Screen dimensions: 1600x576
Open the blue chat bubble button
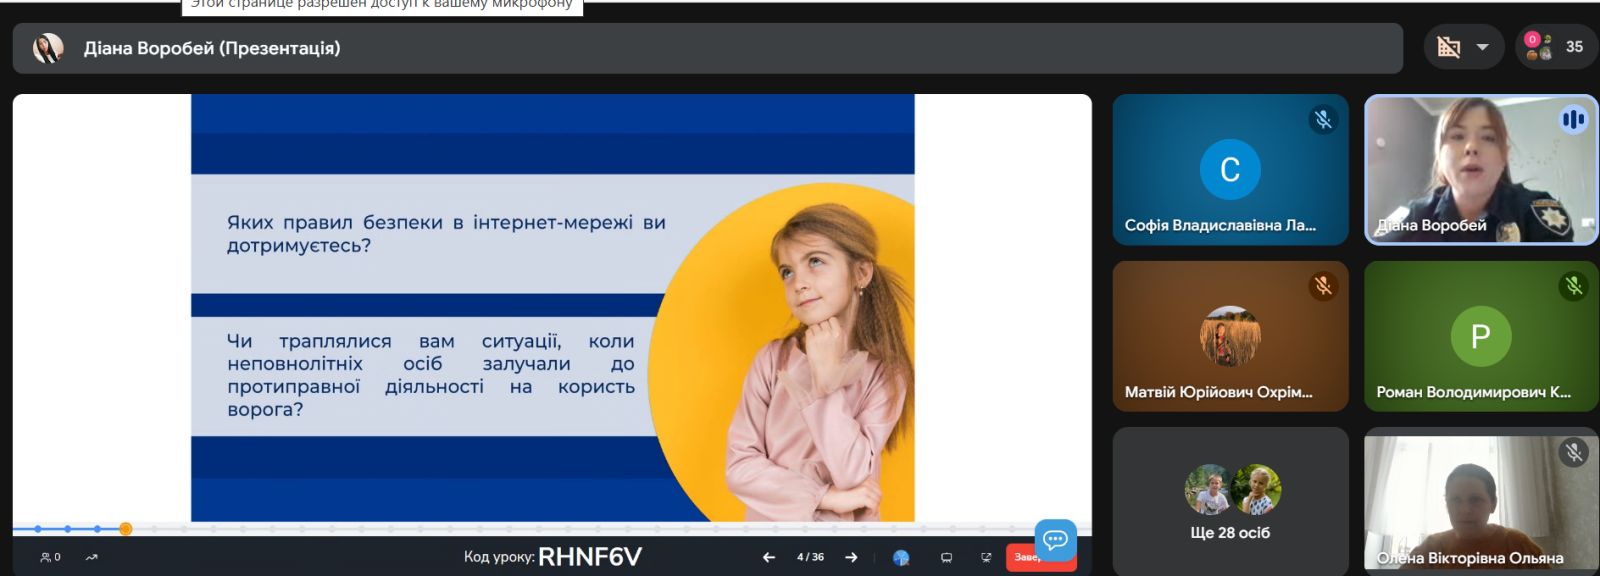pyautogui.click(x=1055, y=540)
